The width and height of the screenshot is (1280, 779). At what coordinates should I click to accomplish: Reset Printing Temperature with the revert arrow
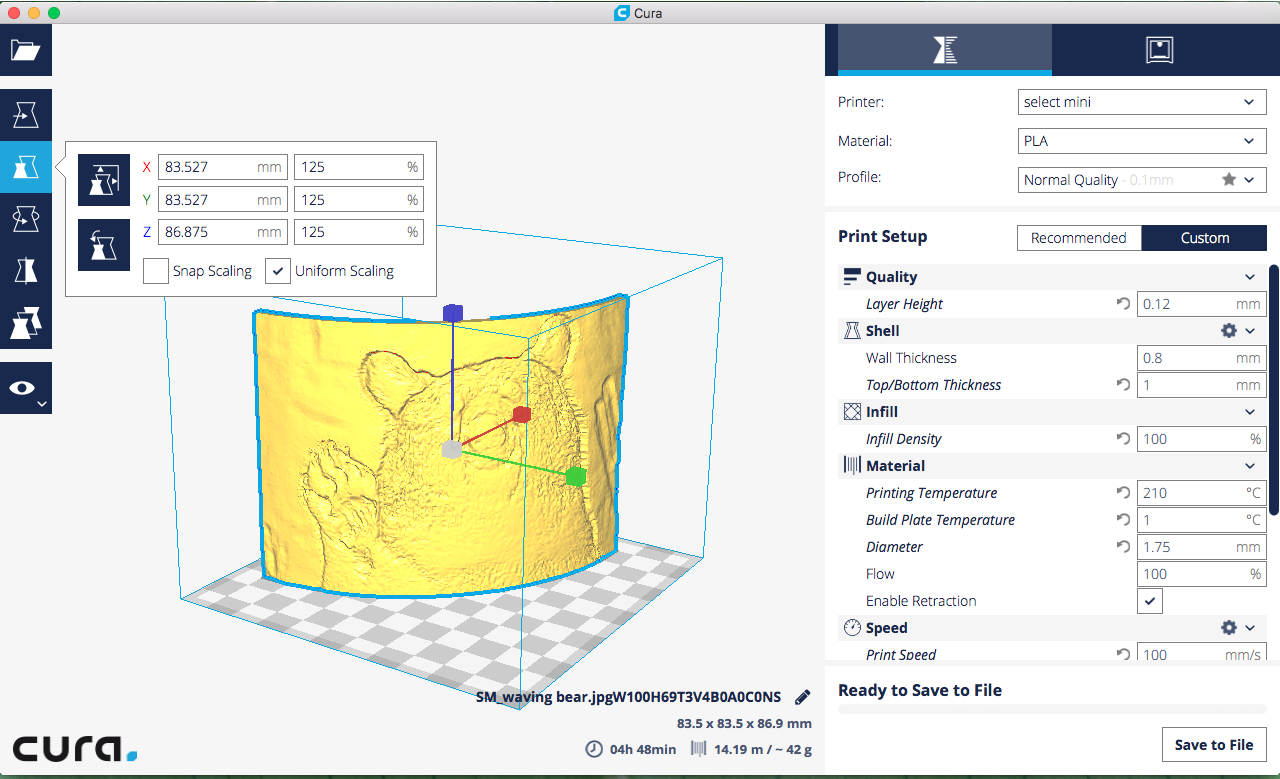(x=1123, y=493)
